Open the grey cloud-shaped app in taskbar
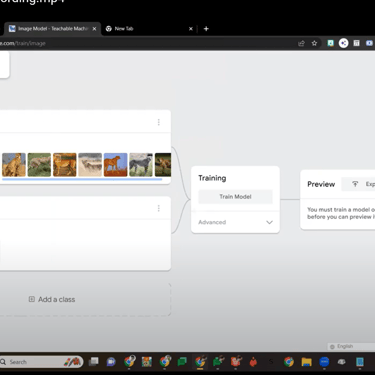The height and width of the screenshot is (375, 375). [x=342, y=362]
